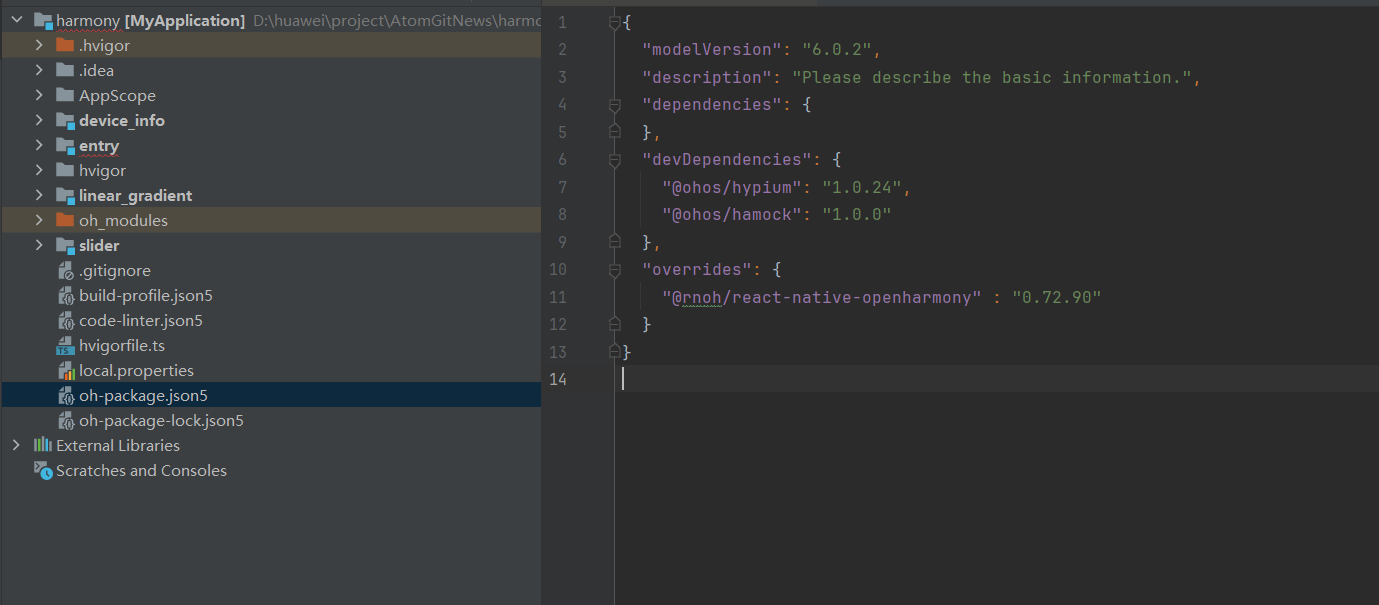1379x605 pixels.
Task: Click the oh-package-lock.json5 file icon
Action: [x=65, y=420]
